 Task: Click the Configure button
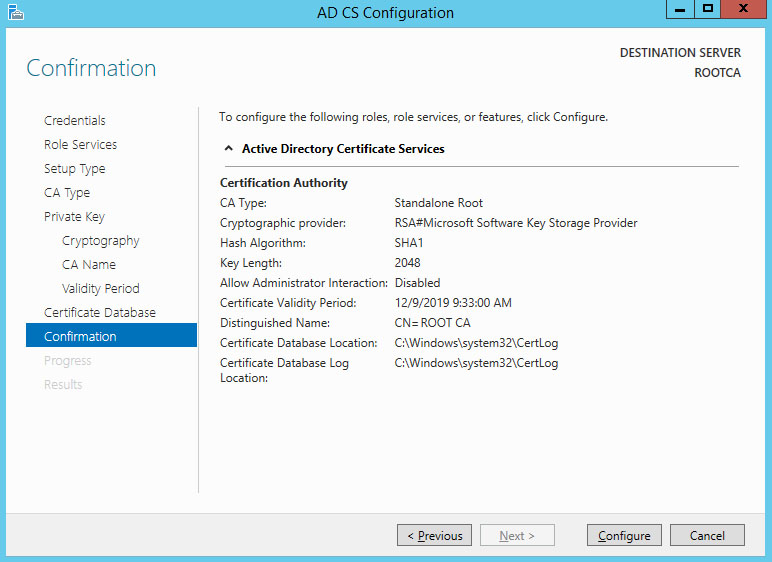[624, 535]
